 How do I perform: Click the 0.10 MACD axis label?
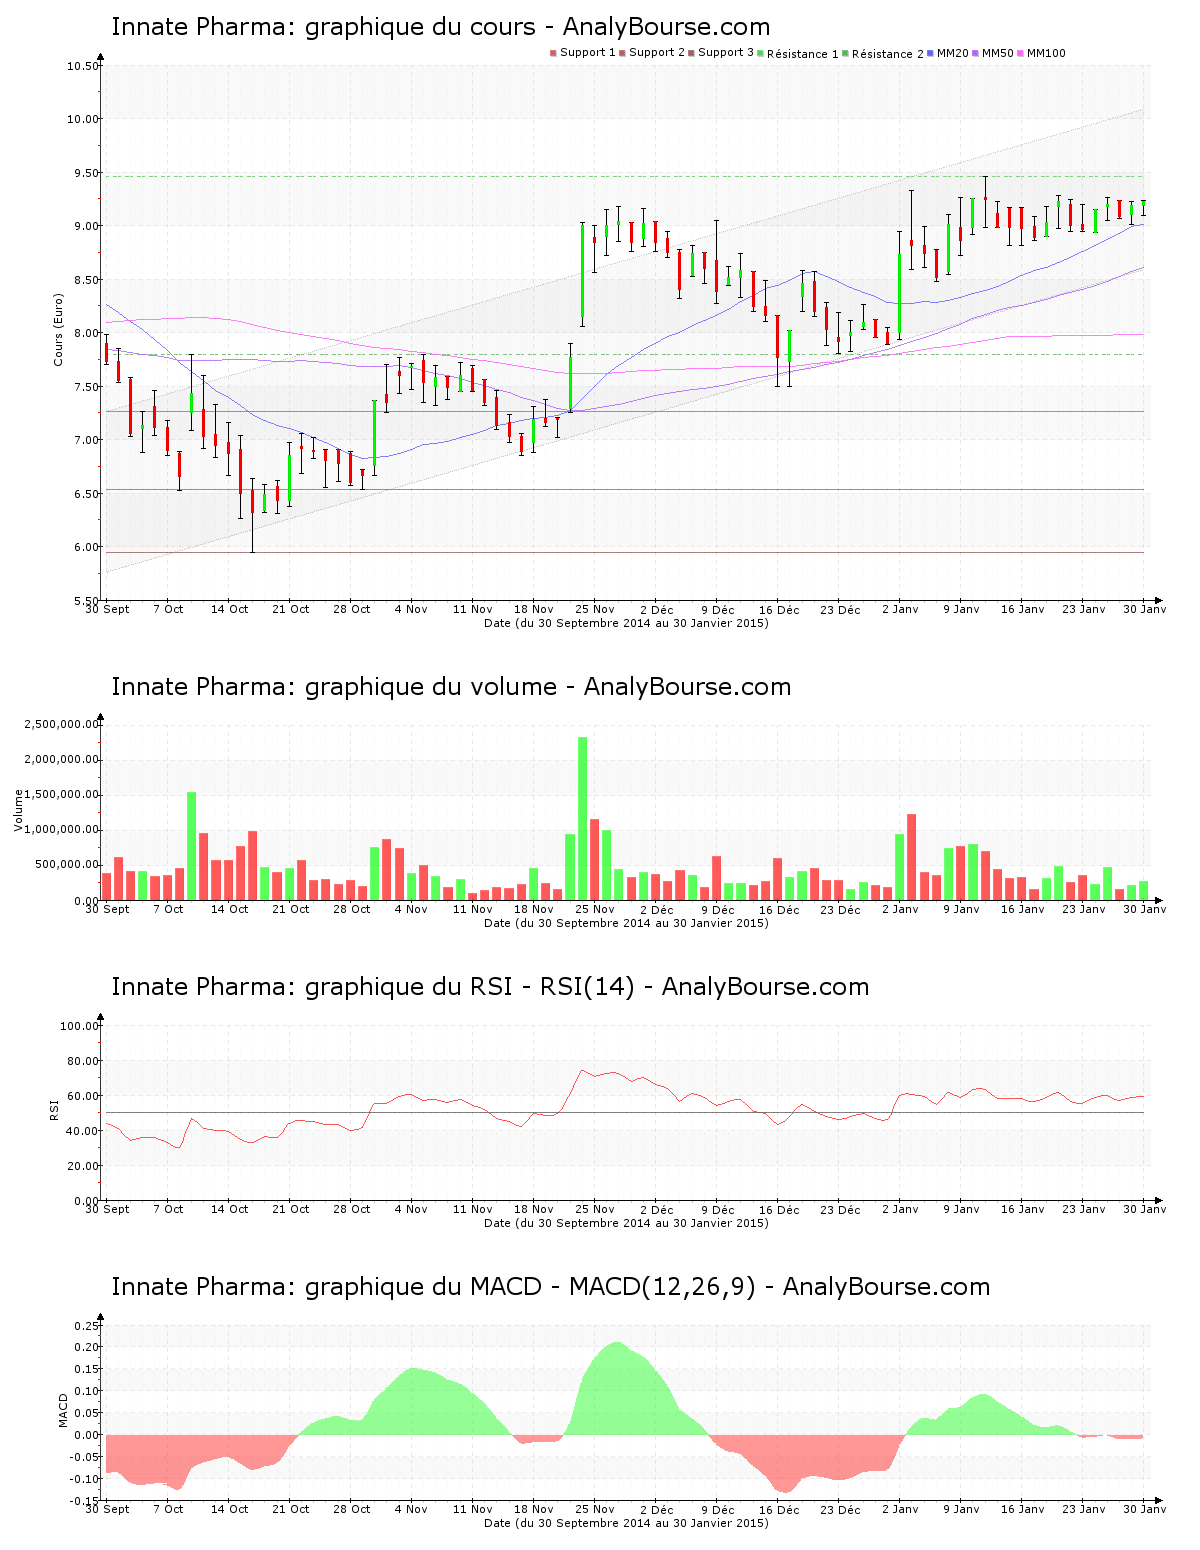click(88, 1391)
